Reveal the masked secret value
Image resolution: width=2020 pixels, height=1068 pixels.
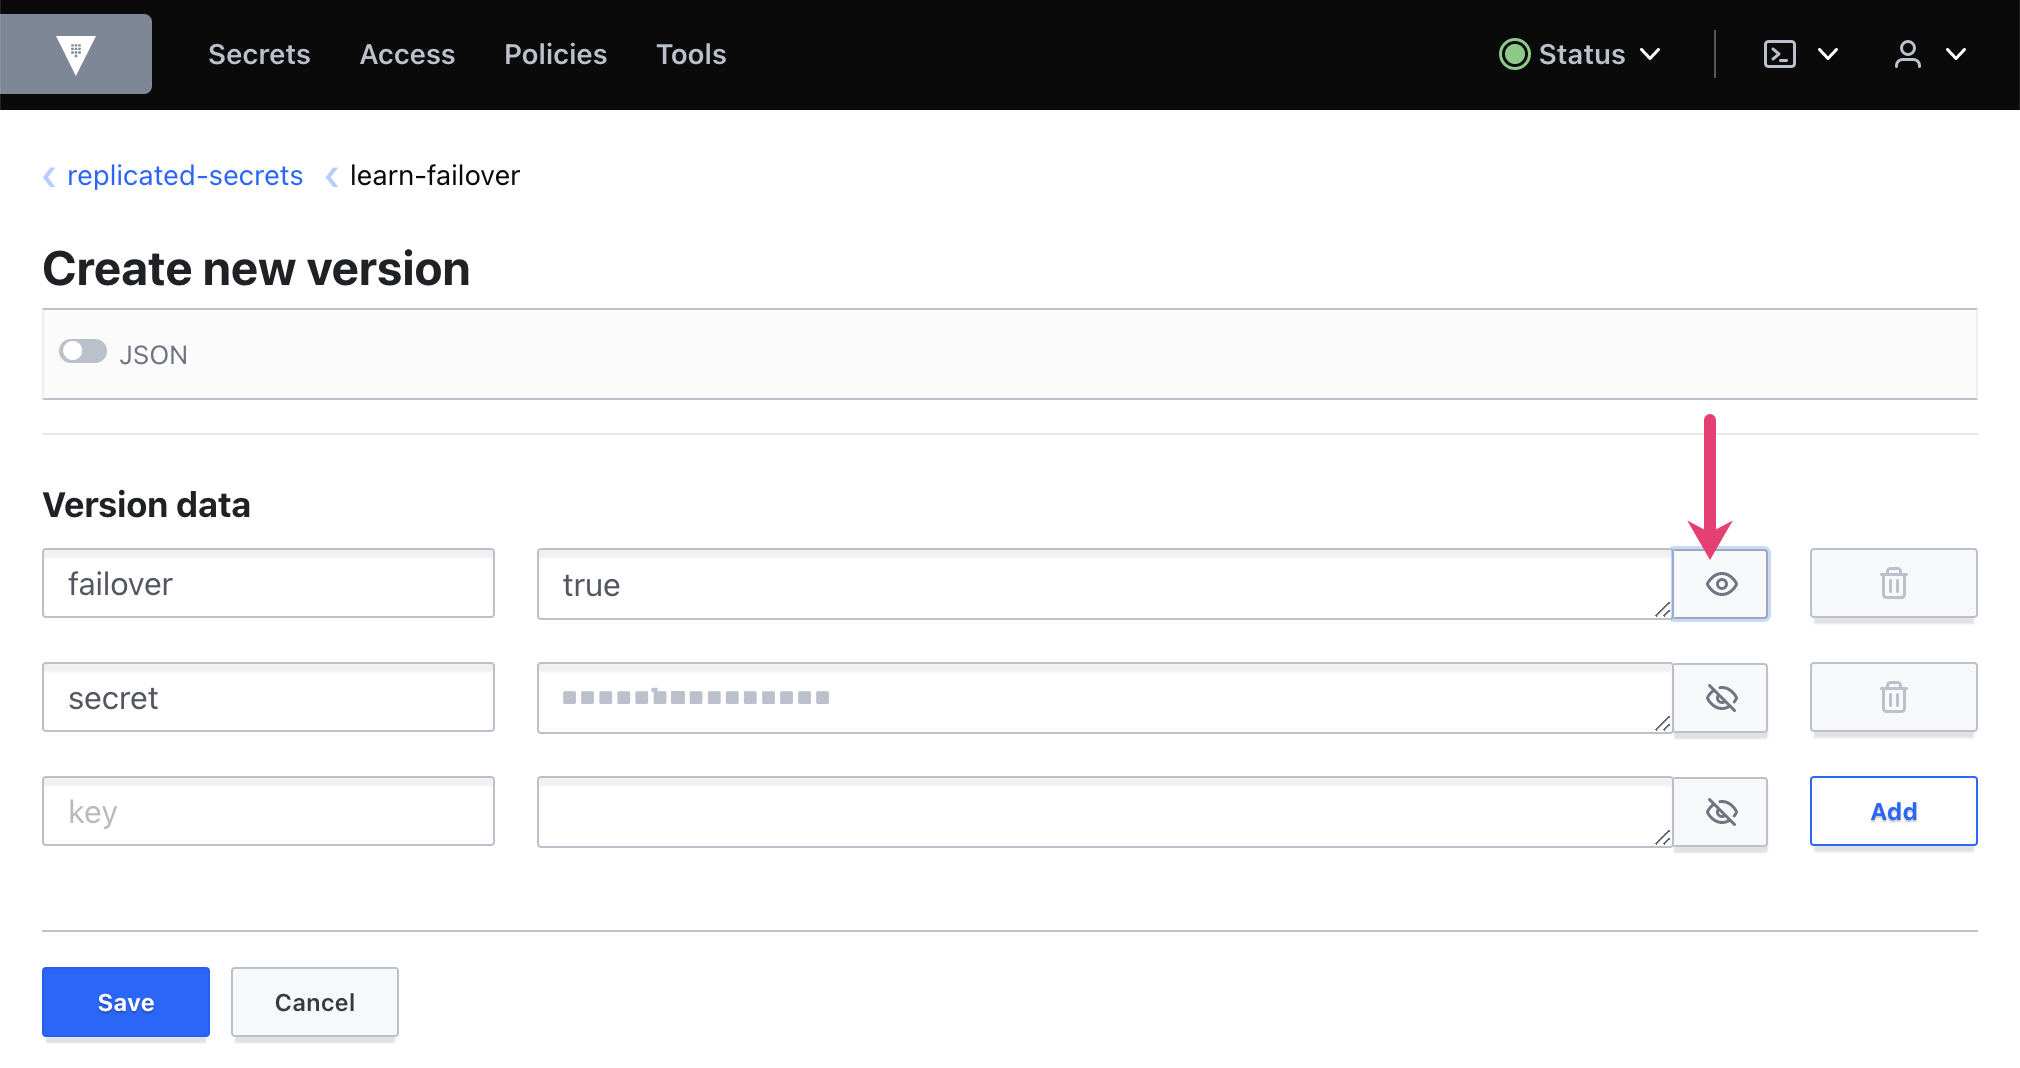click(1720, 698)
